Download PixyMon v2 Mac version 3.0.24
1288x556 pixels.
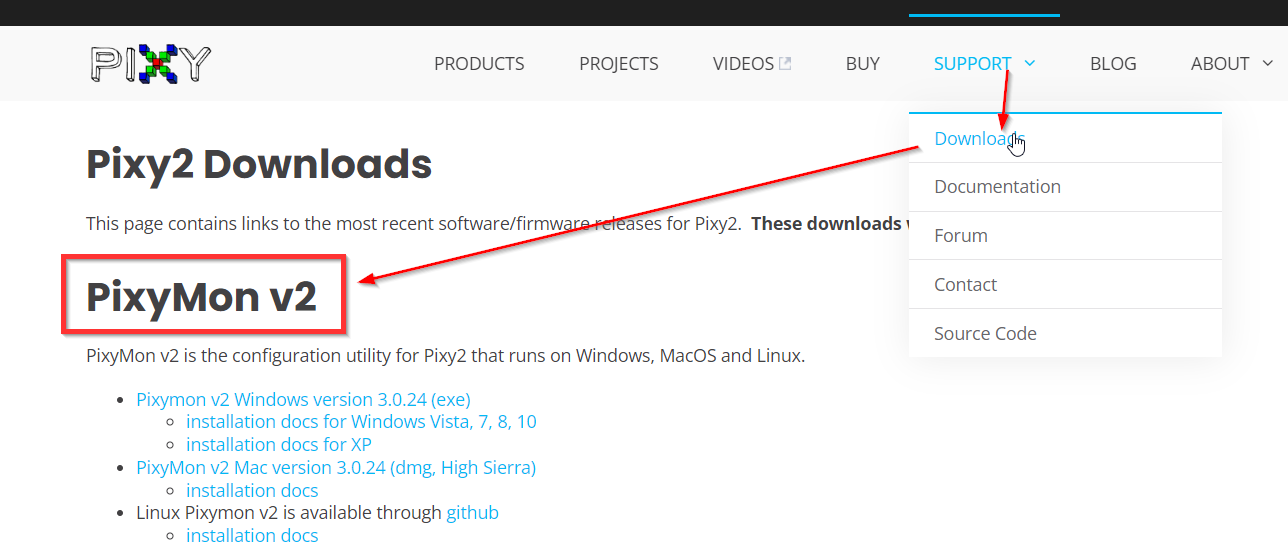[336, 468]
